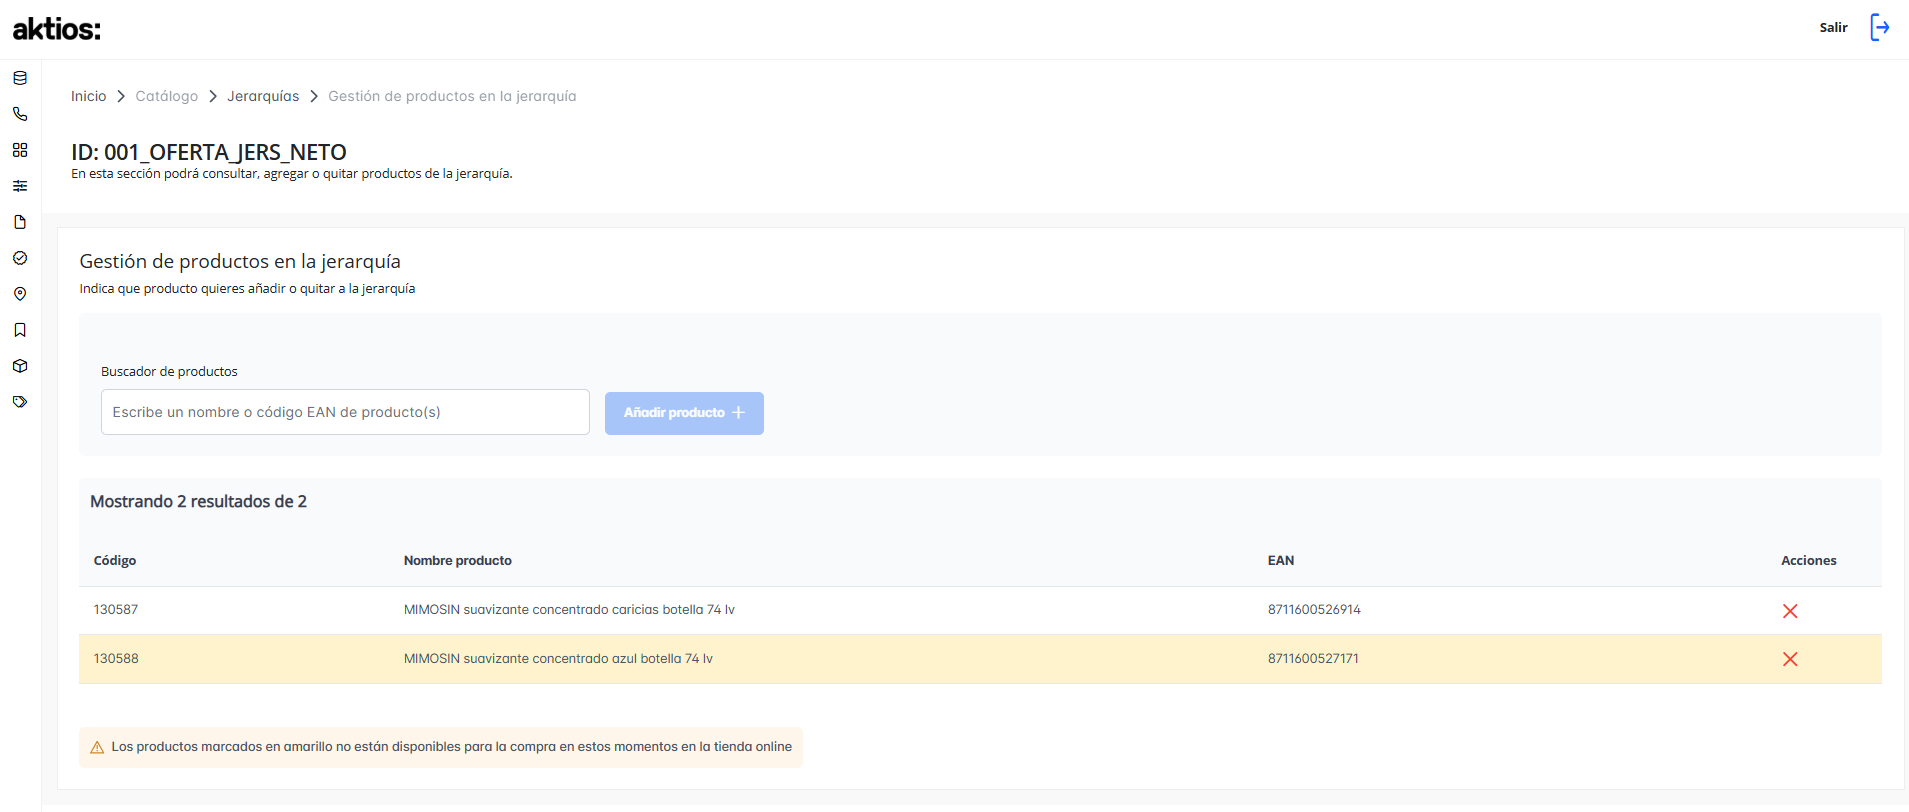
Task: Open the verified check badge sidebar icon
Action: tap(20, 258)
